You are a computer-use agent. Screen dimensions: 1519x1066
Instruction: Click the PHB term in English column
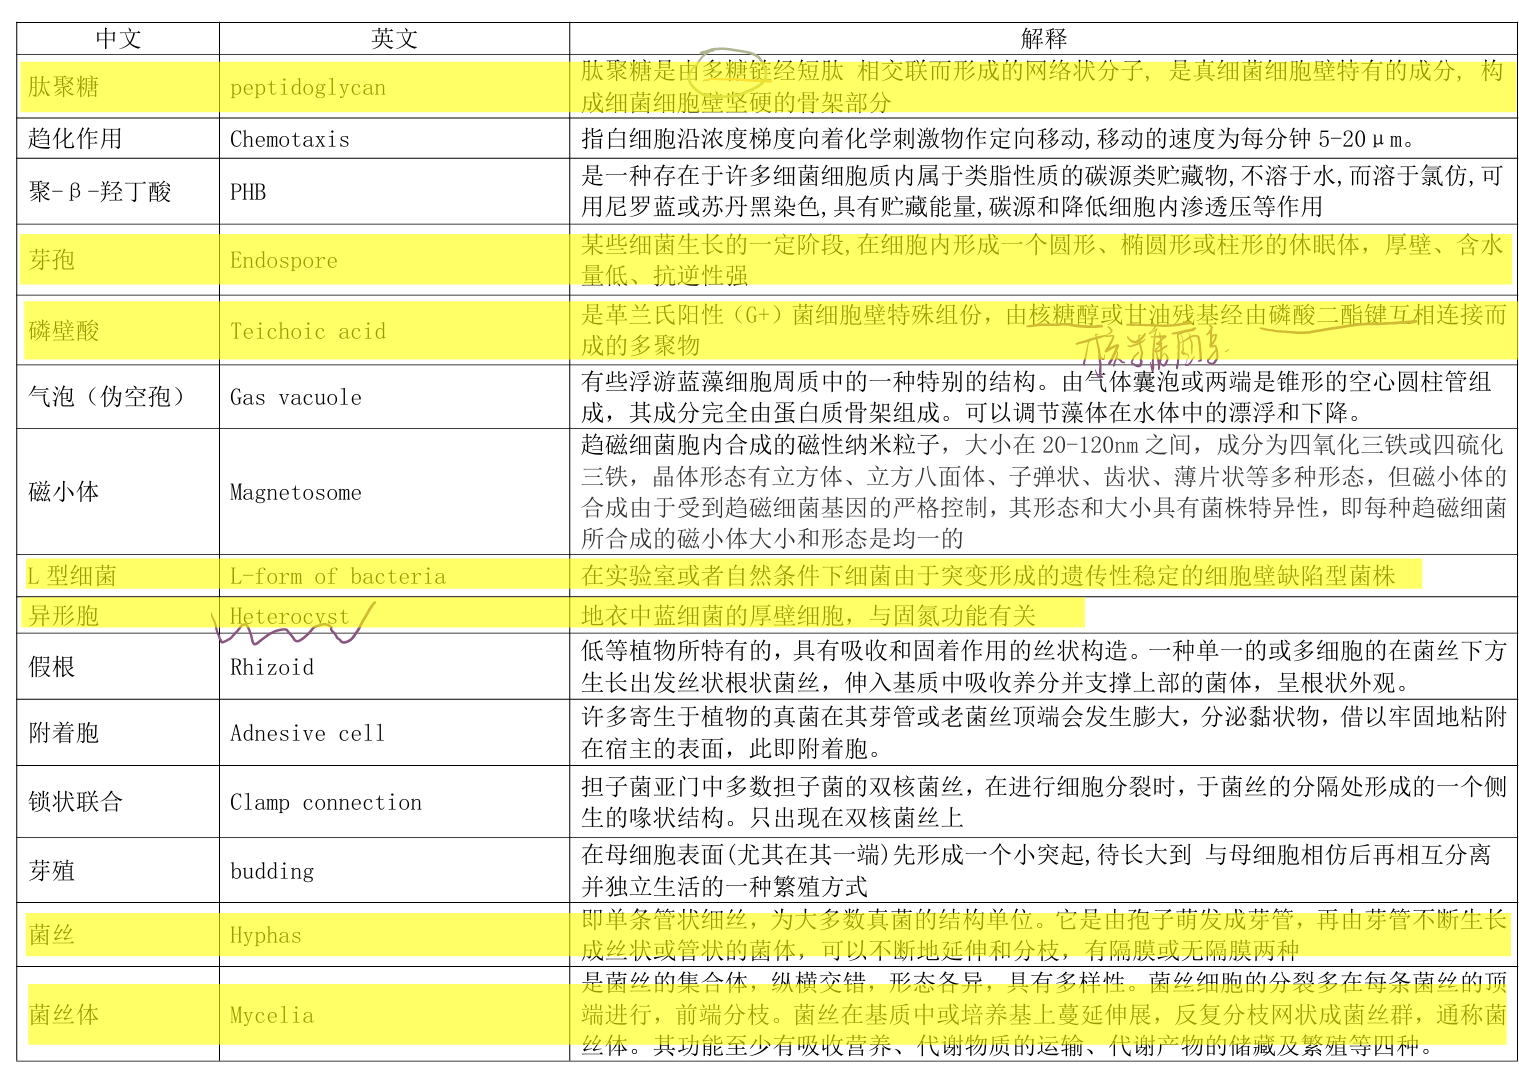[248, 192]
